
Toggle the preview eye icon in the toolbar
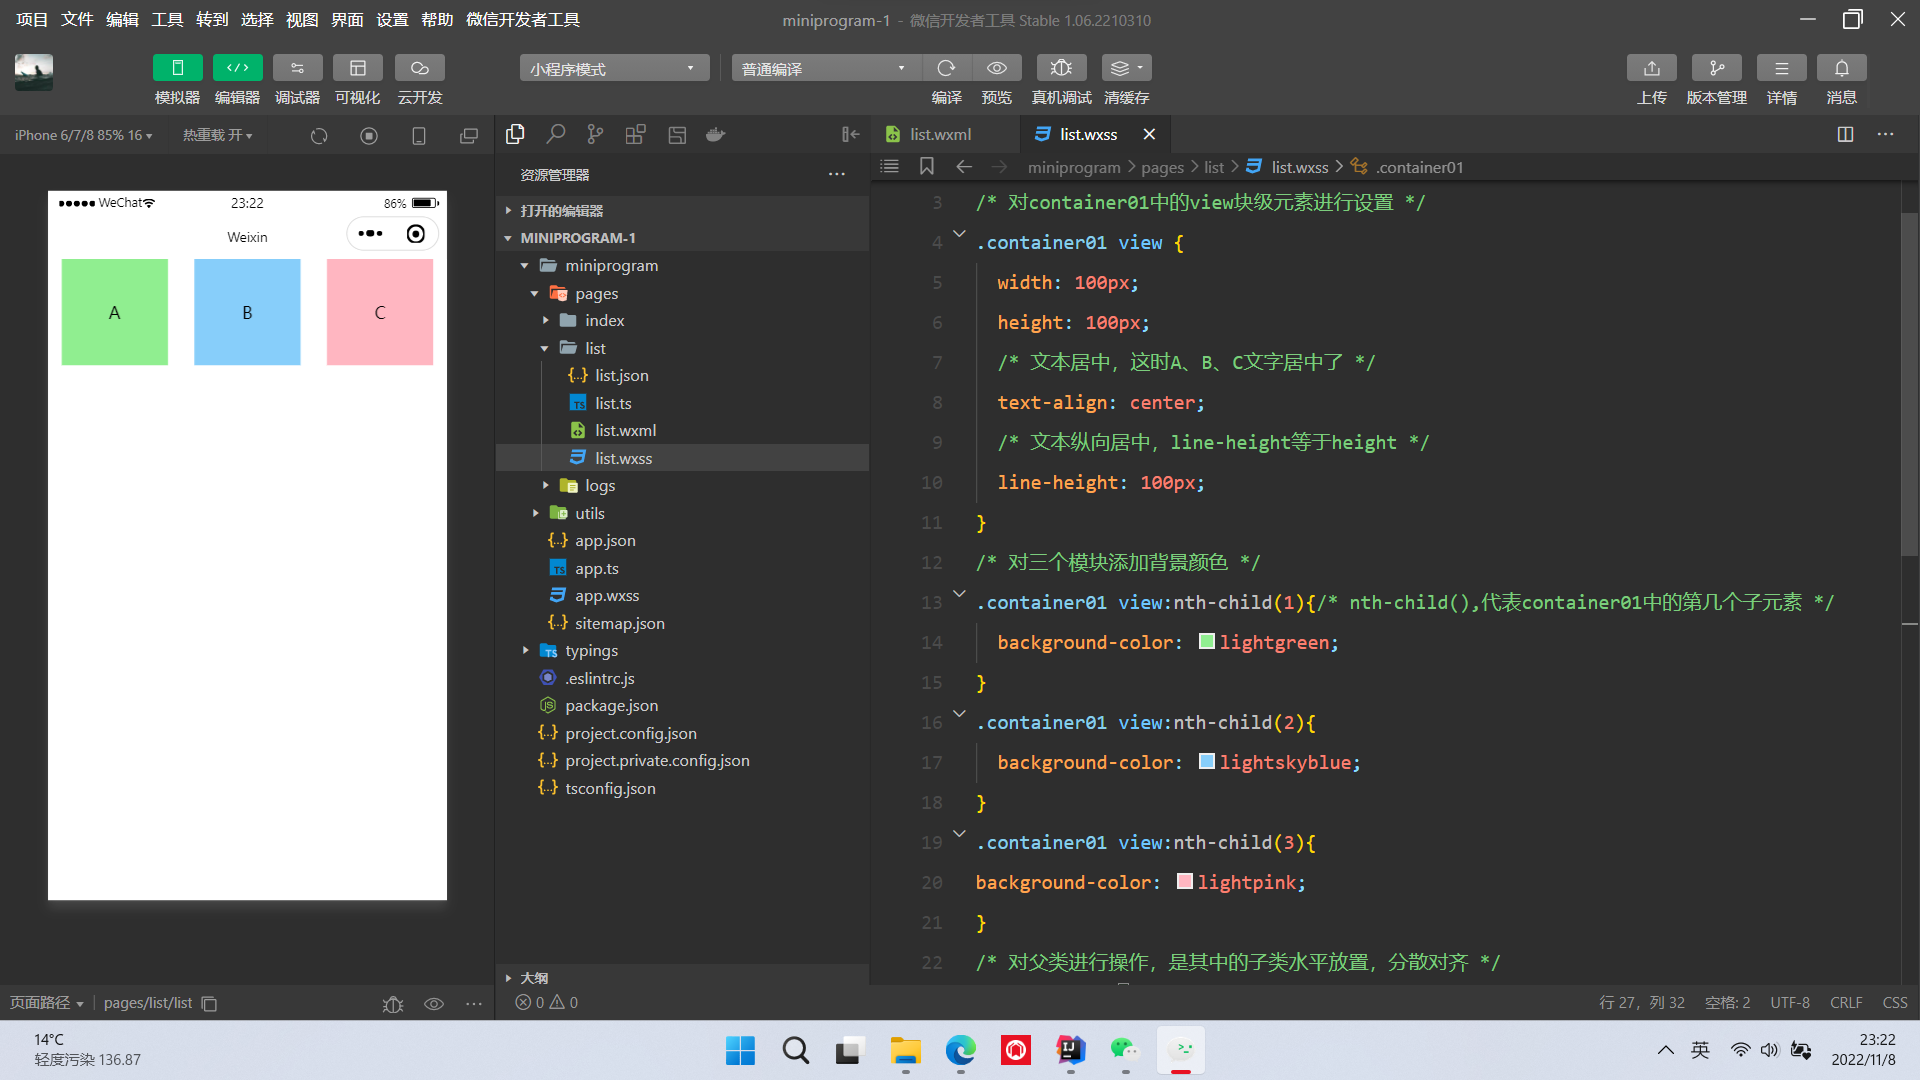click(996, 68)
